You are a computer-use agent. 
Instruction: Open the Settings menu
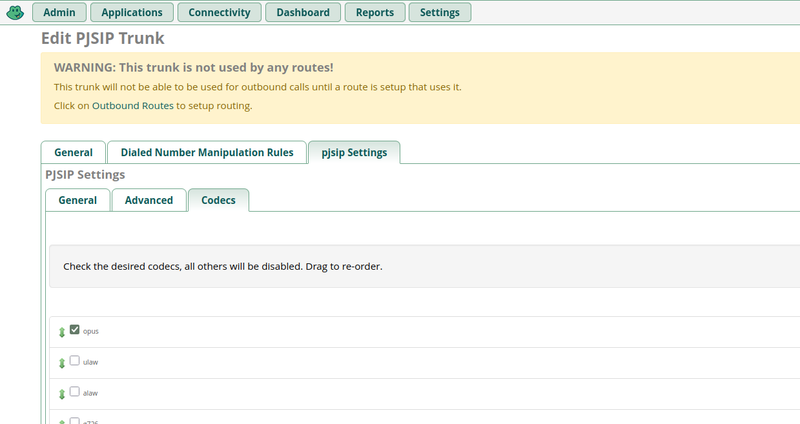click(x=441, y=13)
